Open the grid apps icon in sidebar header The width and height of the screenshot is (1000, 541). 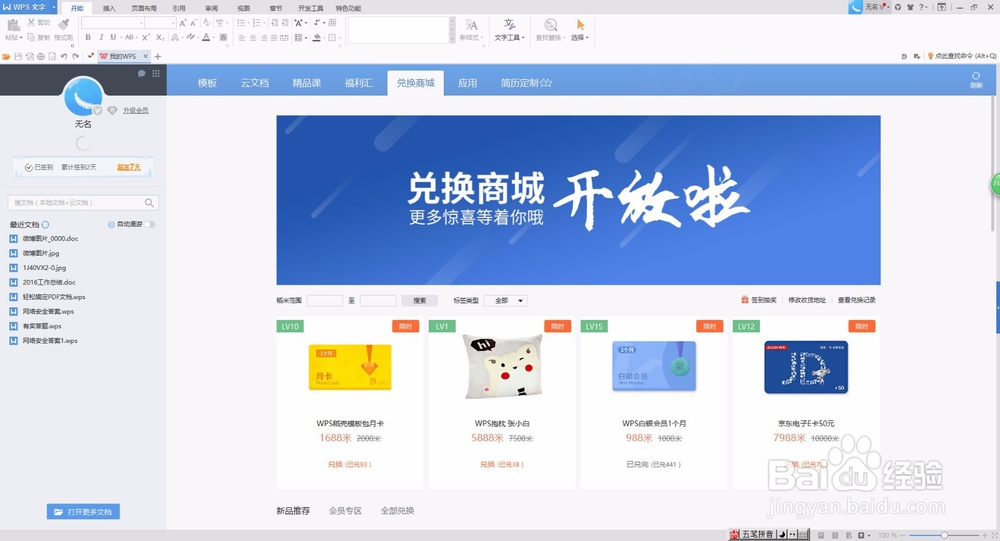156,73
